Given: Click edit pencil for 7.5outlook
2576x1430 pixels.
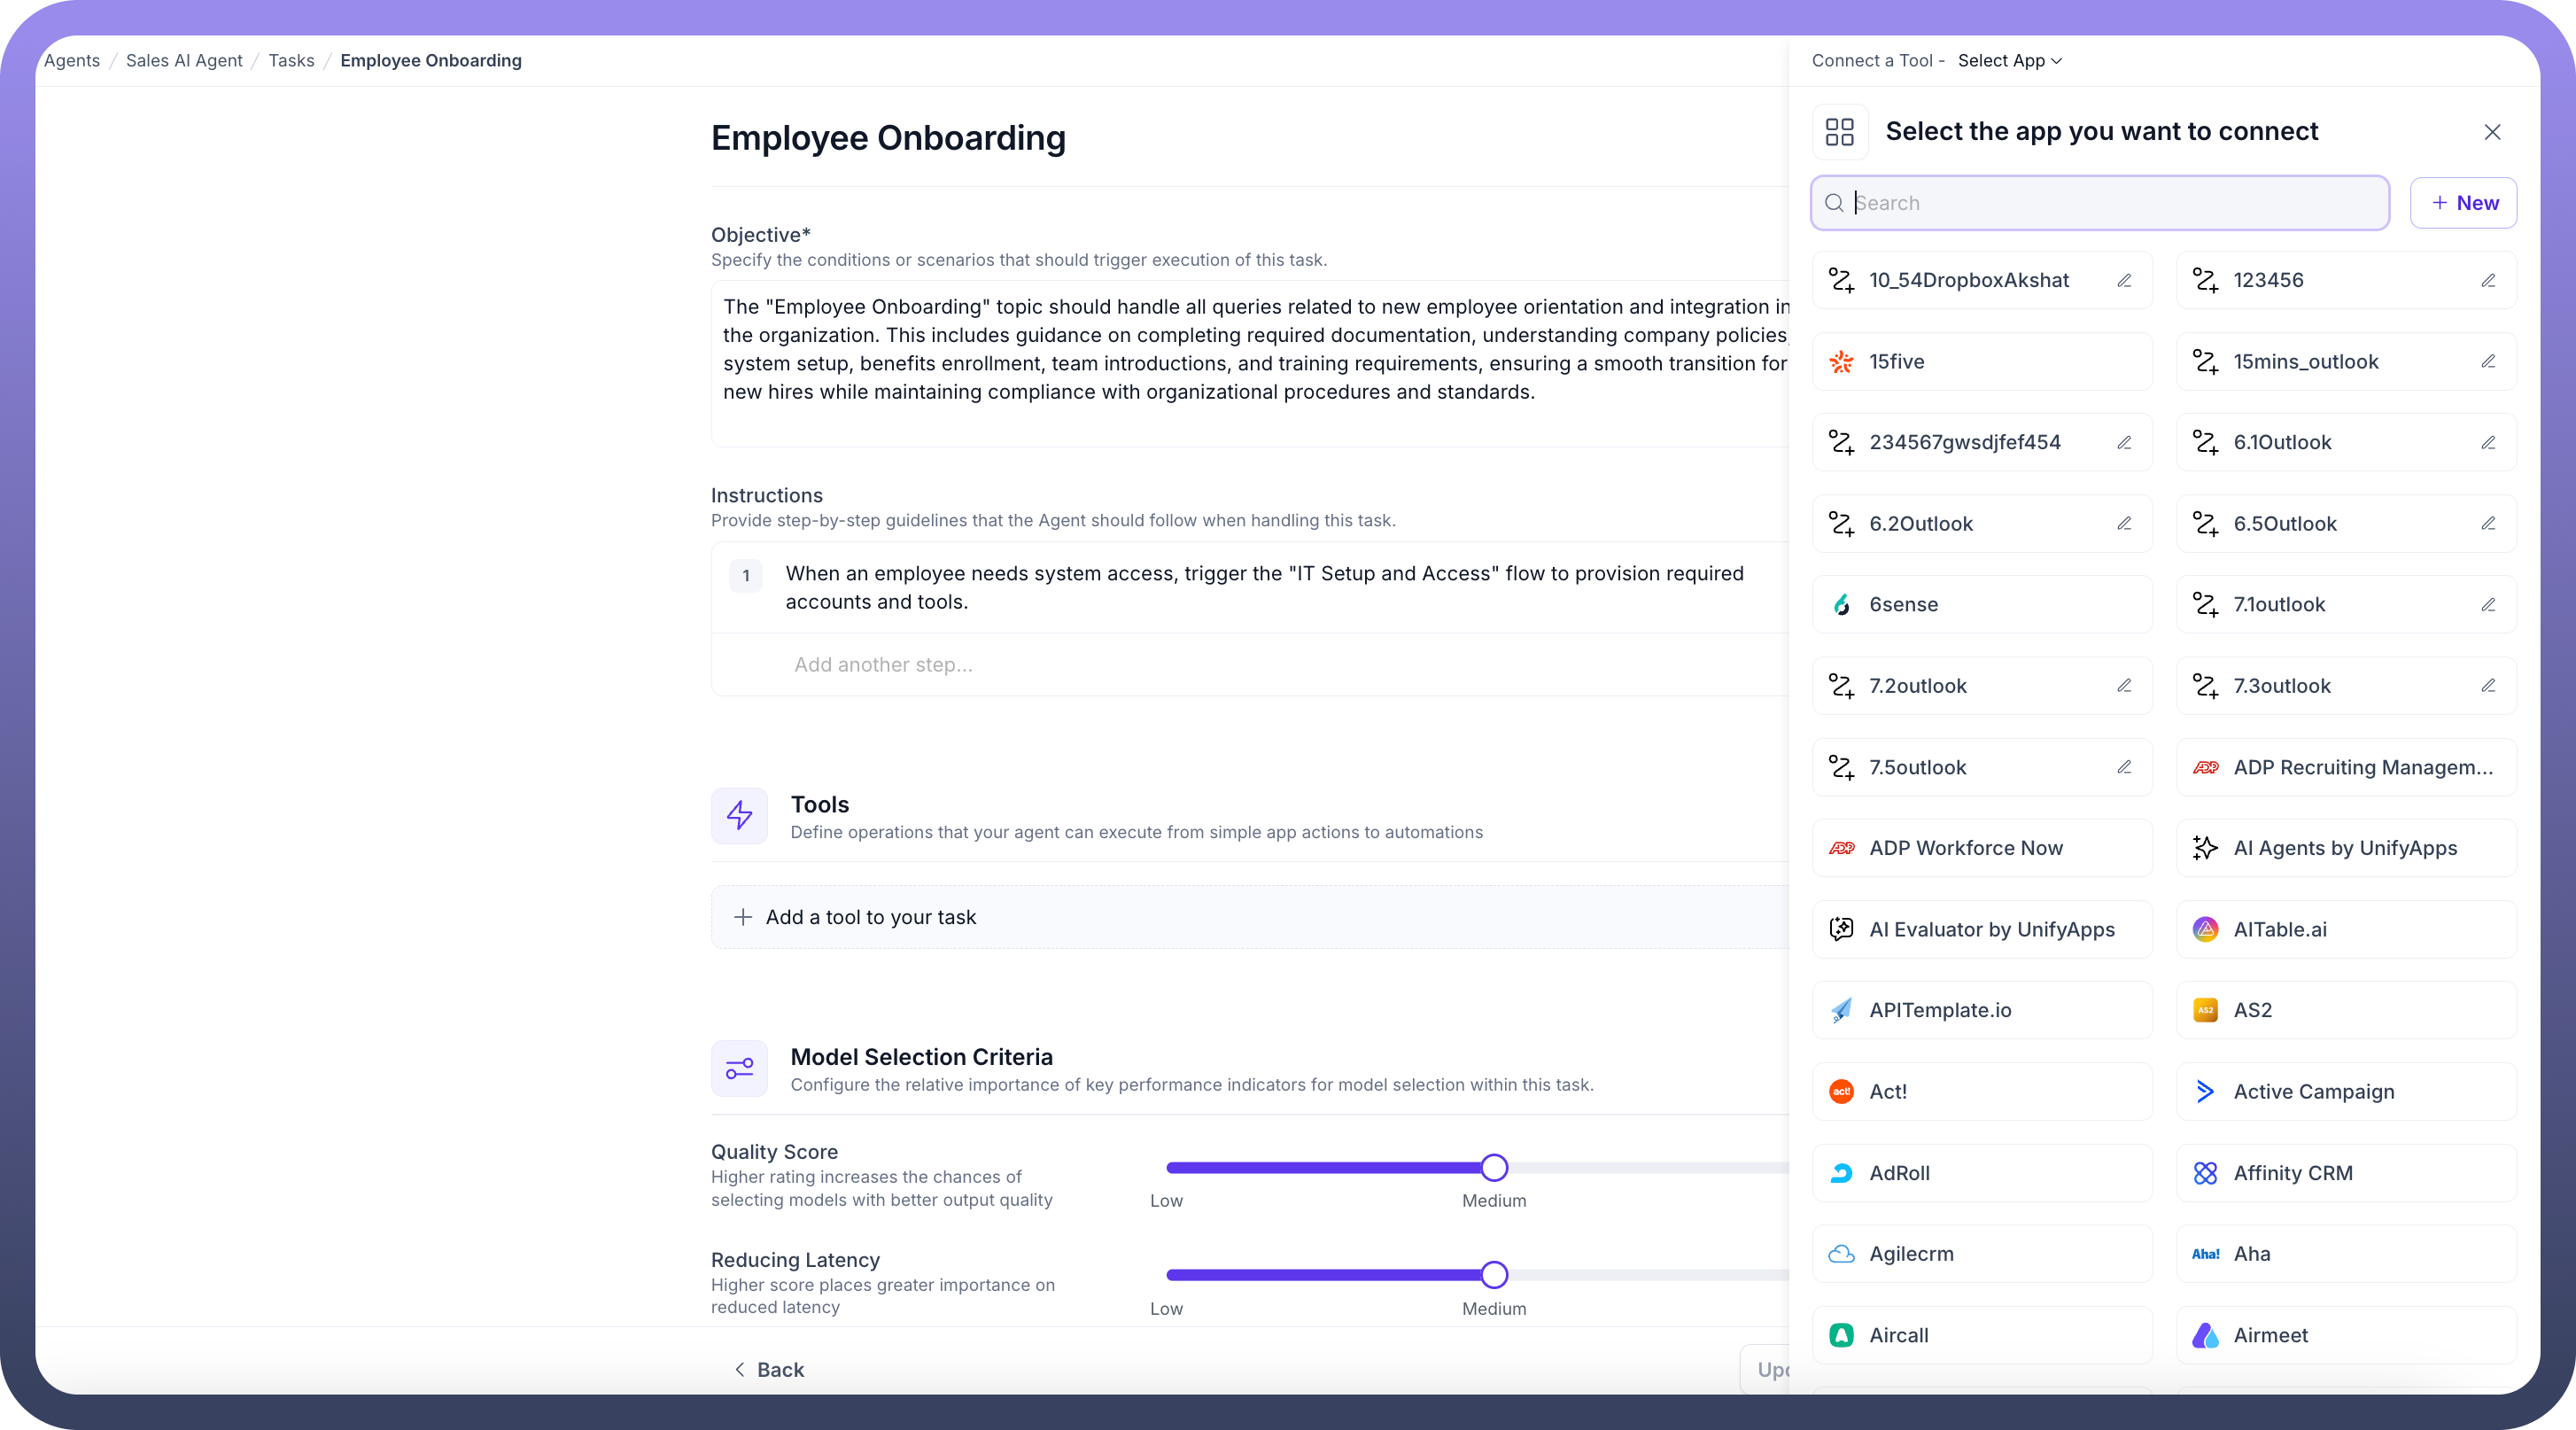Looking at the screenshot, I should click(2124, 767).
